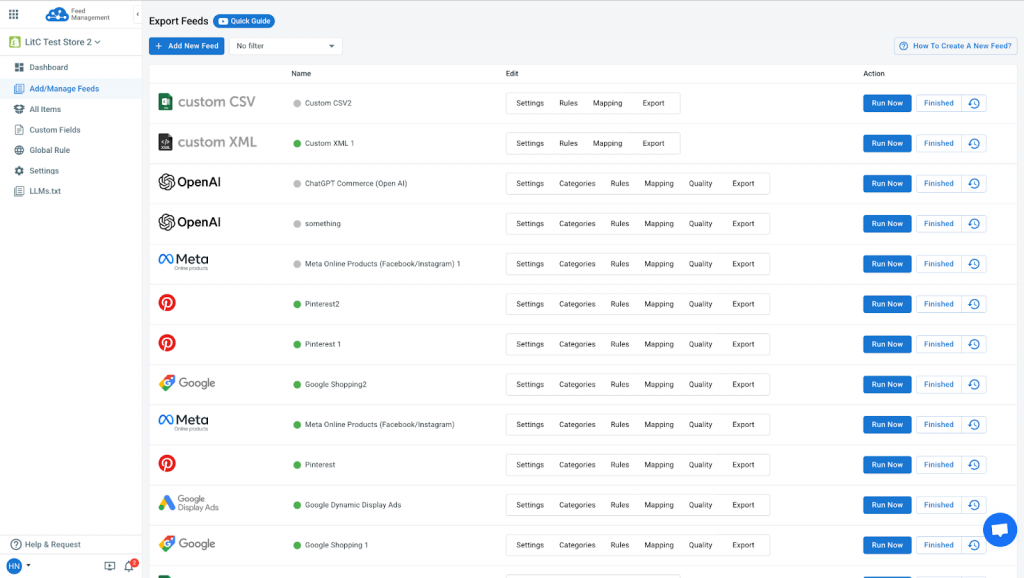
Task: Click the Google Display Ads logo
Action: tap(188, 504)
